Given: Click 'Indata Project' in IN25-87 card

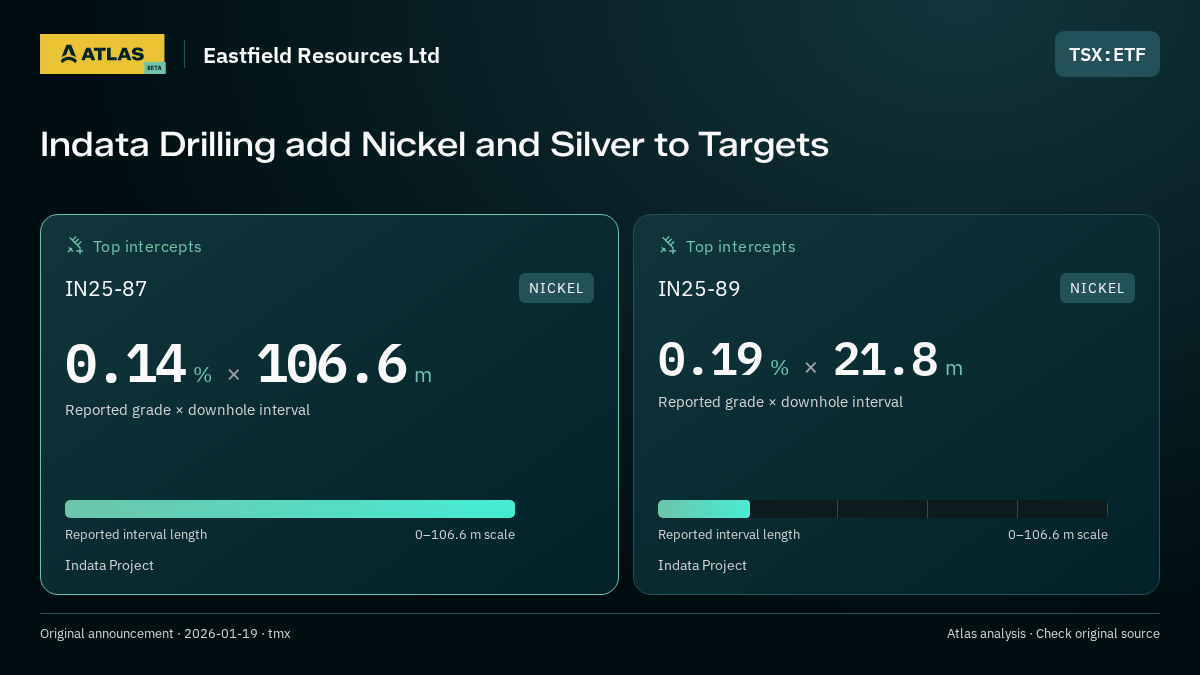Looking at the screenshot, I should pos(109,566).
